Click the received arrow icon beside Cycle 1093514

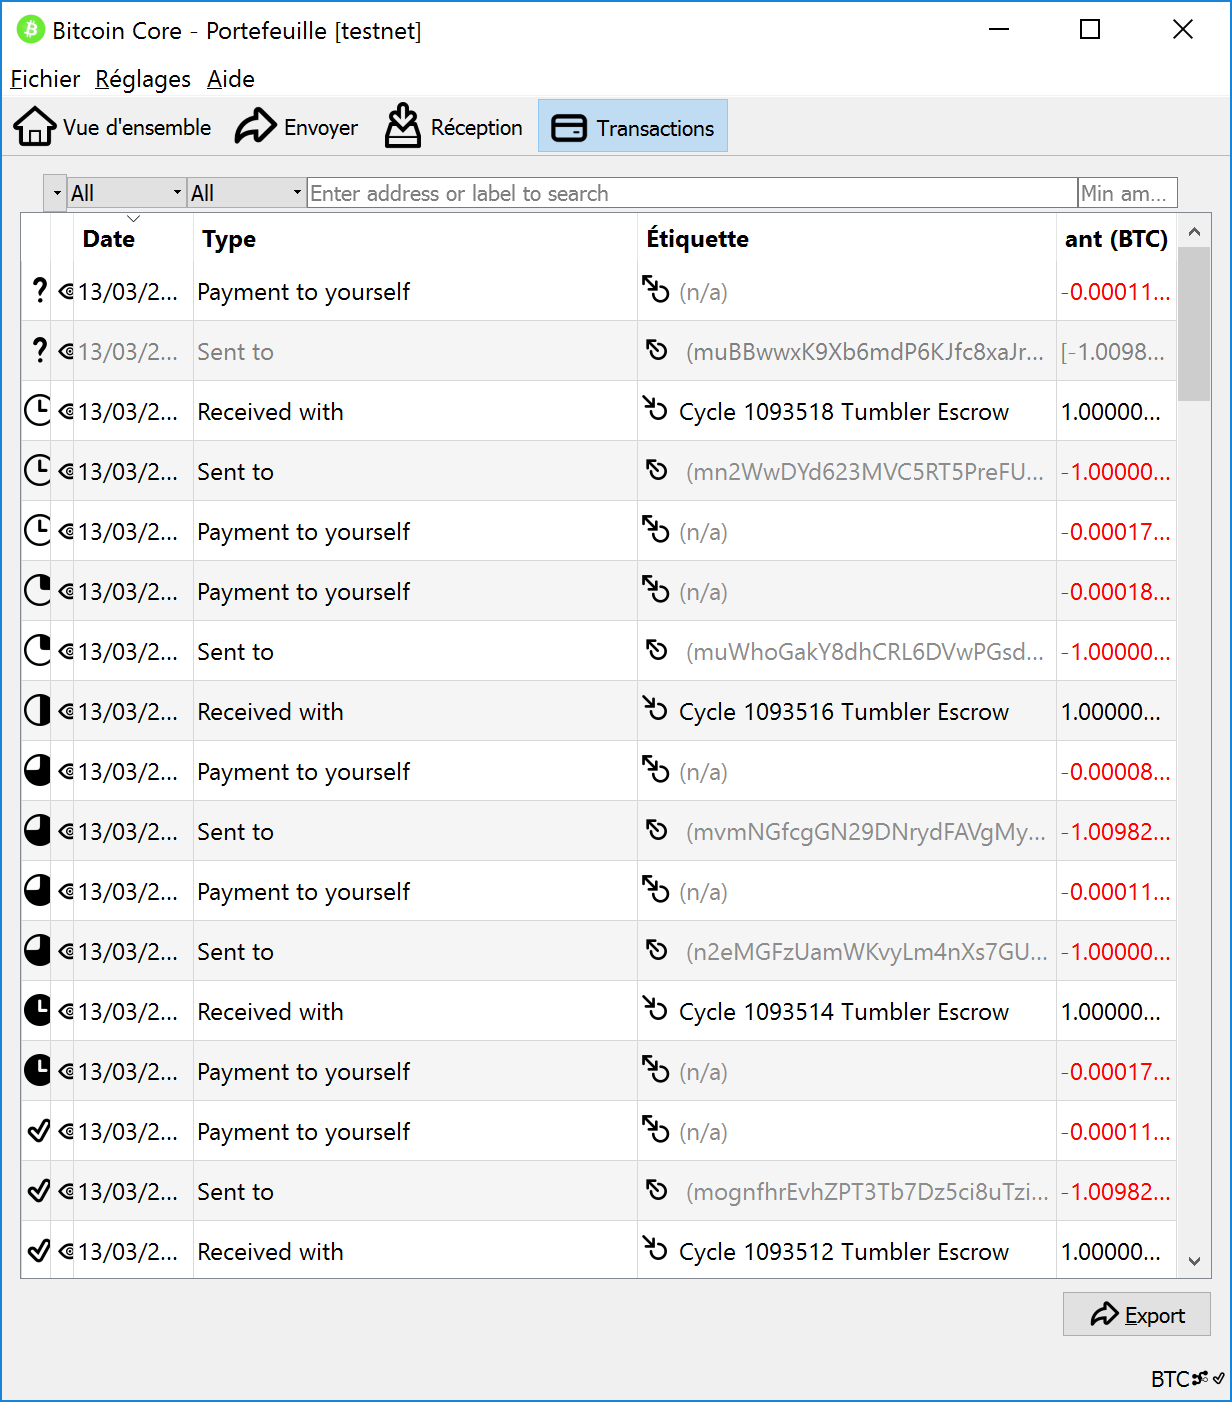655,1009
